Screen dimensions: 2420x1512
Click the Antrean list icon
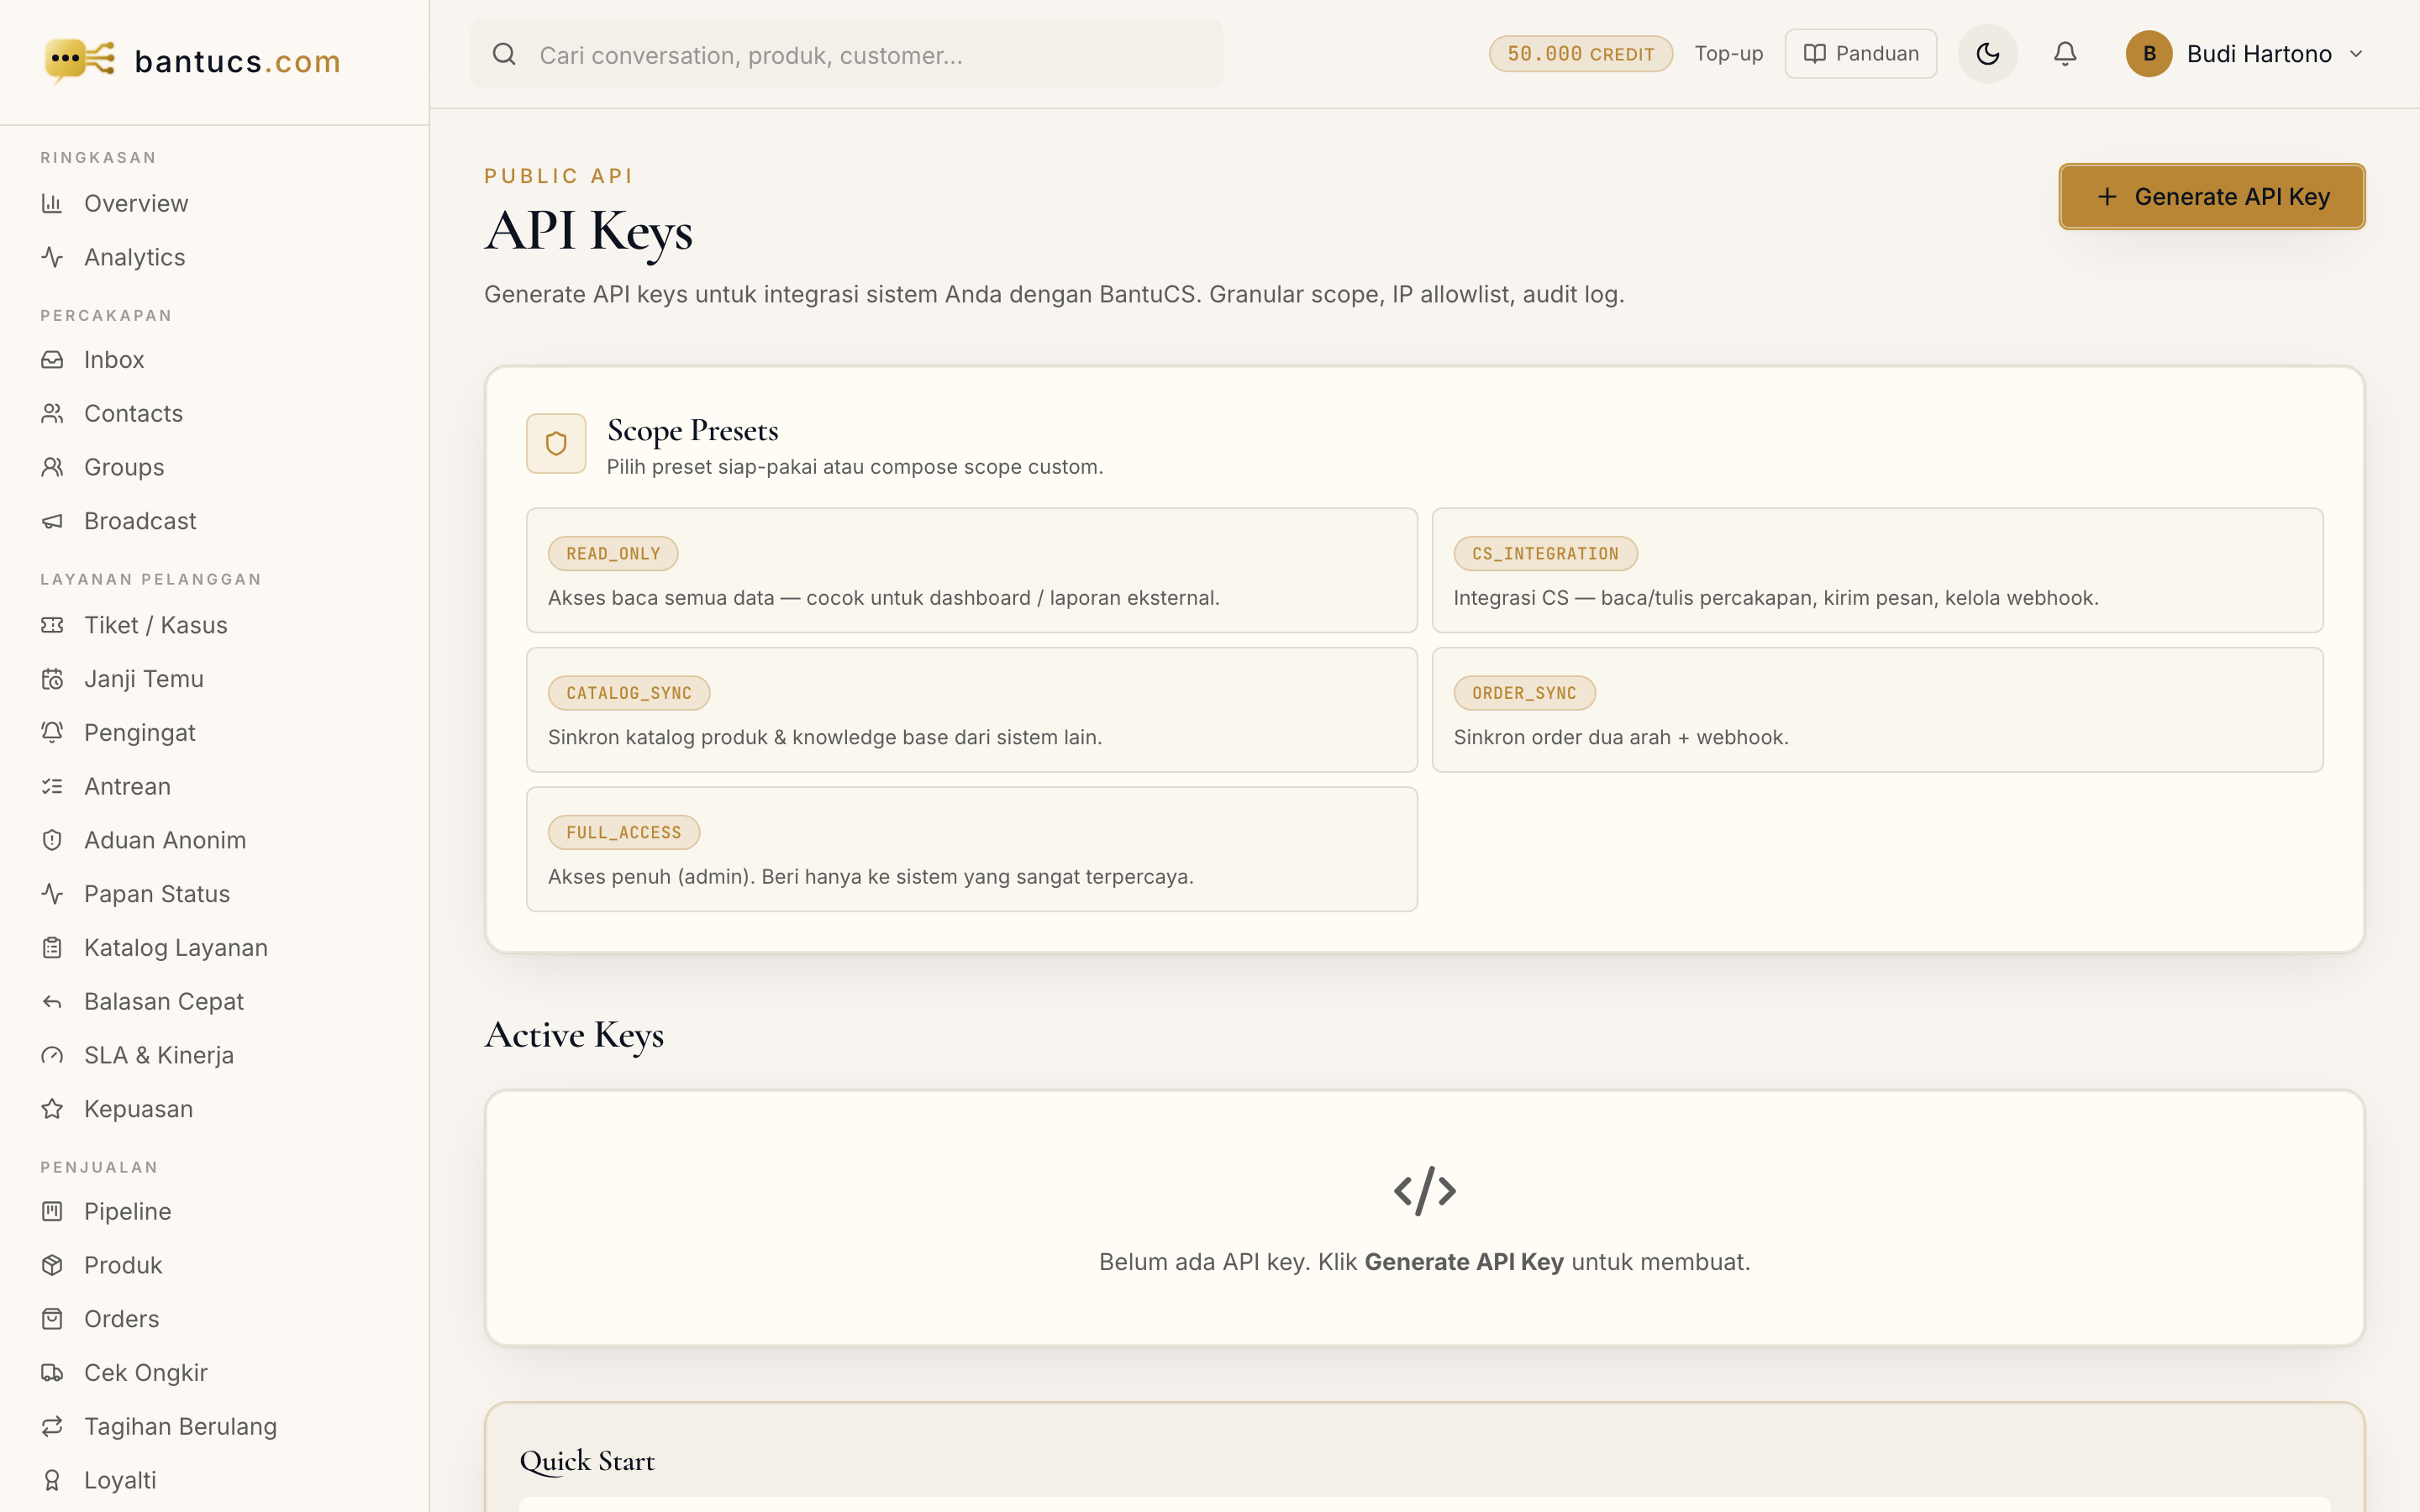52,787
